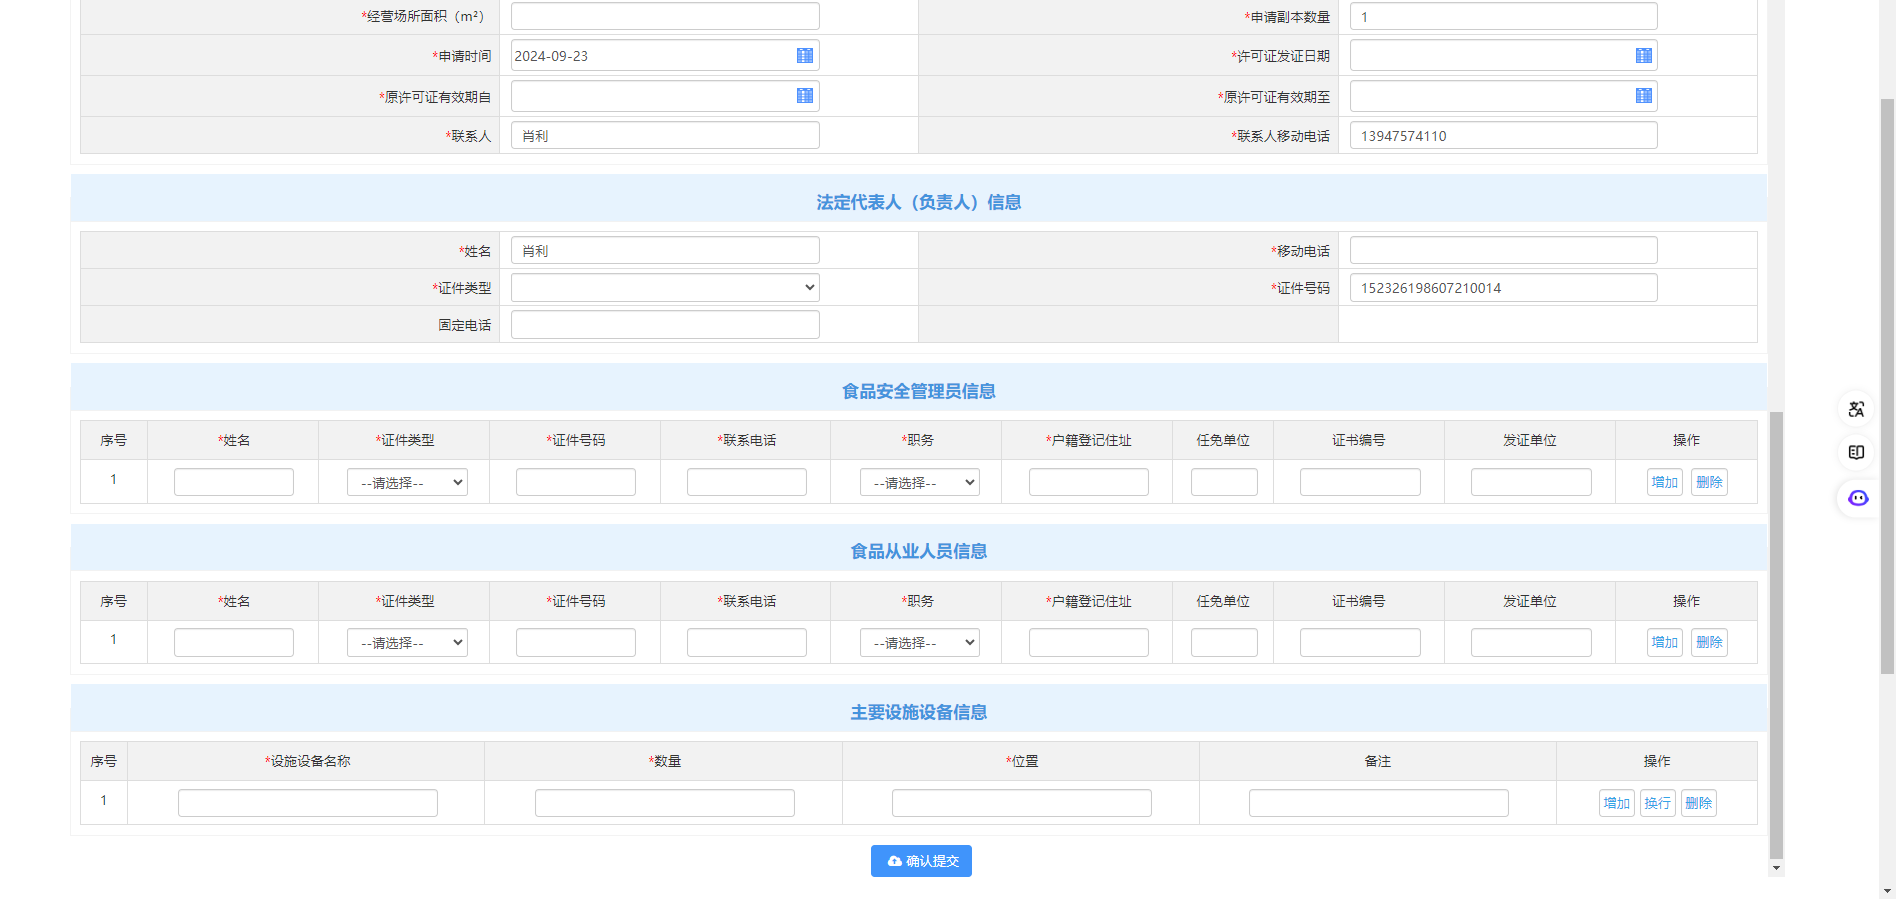Click the 设施设备名称 input field

(x=308, y=804)
